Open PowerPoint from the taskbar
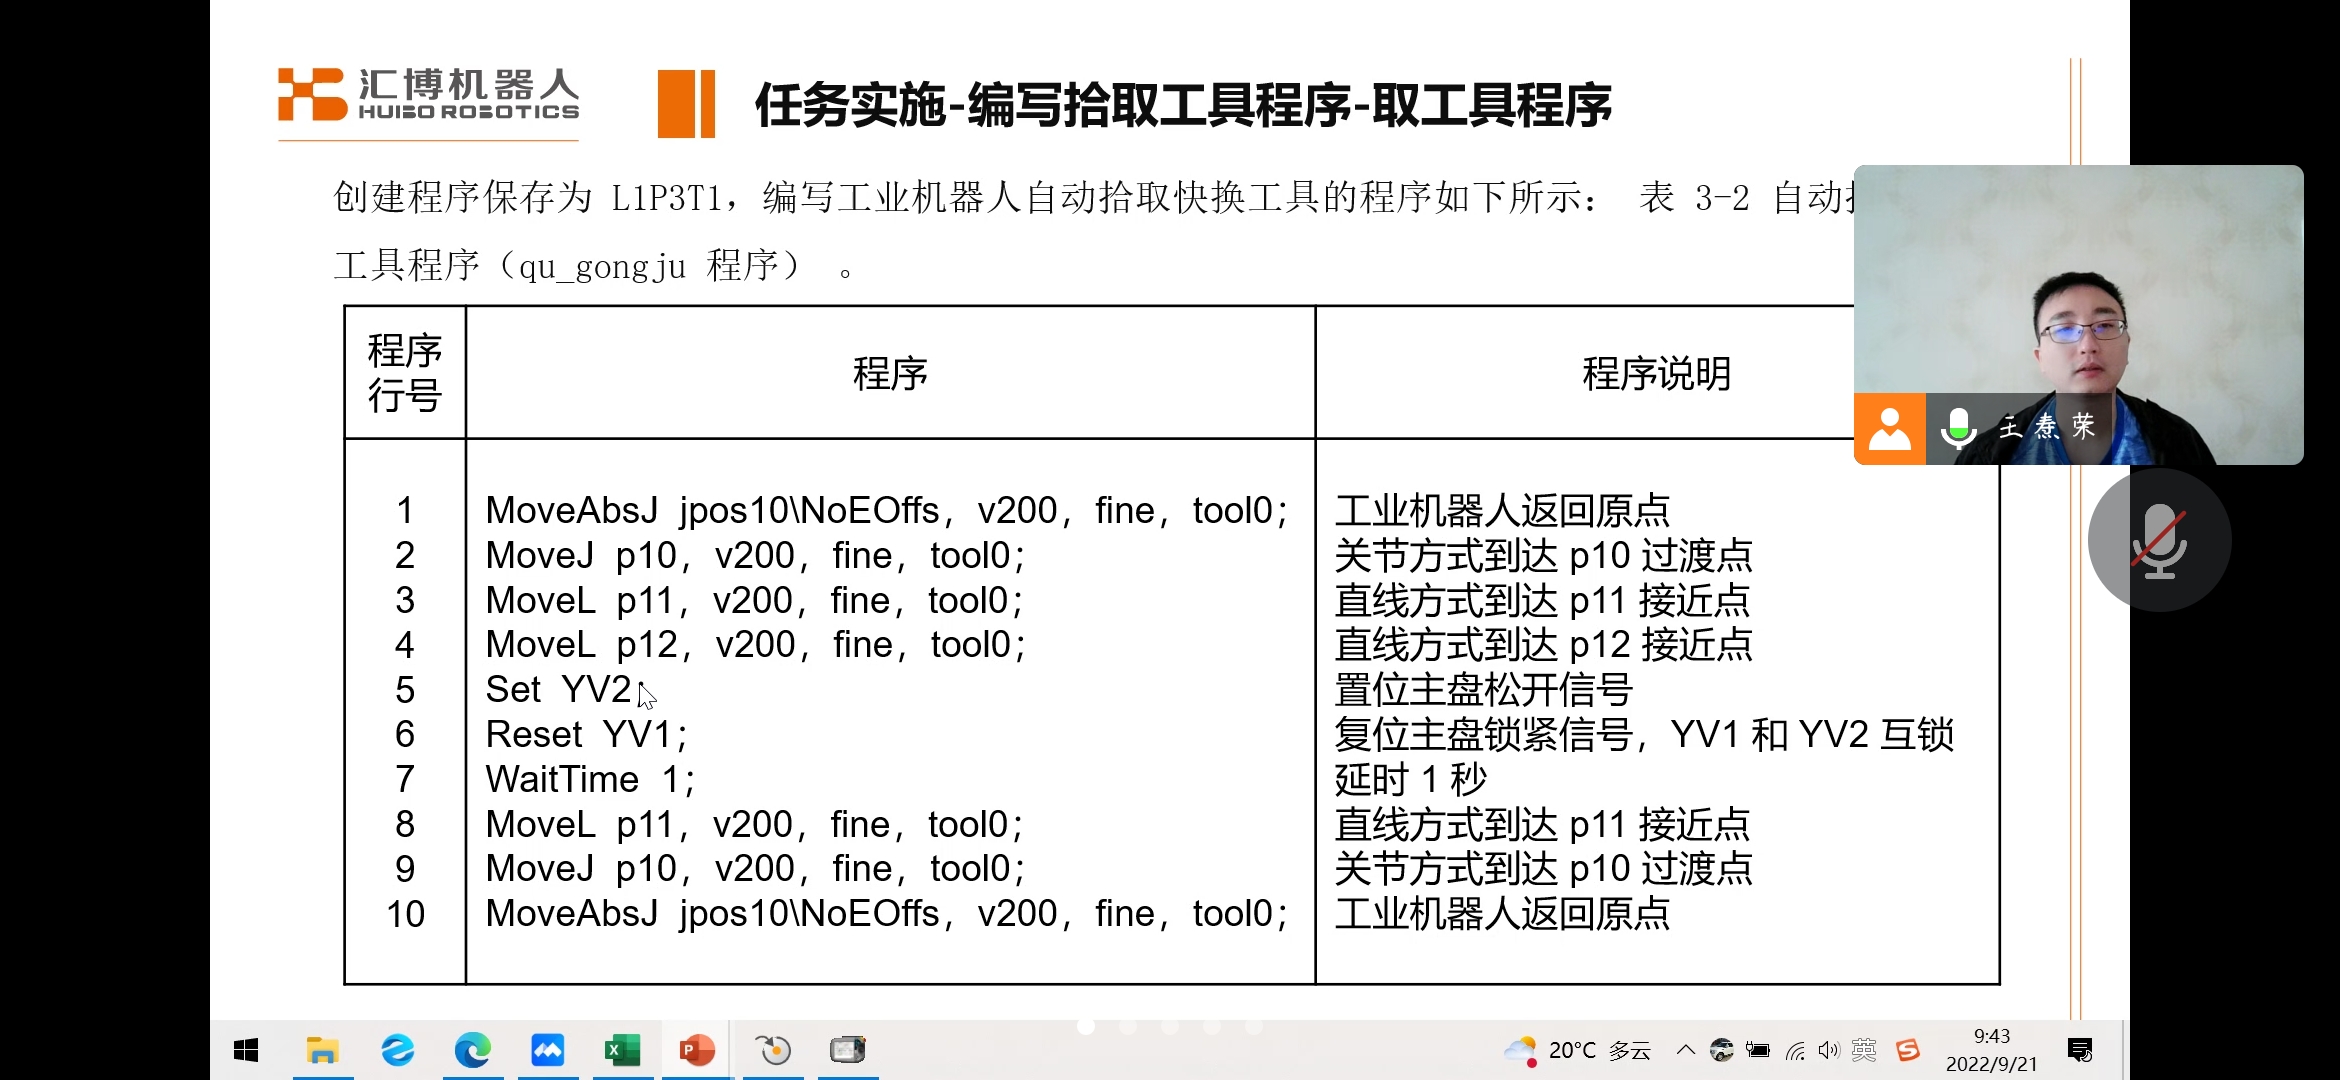Image resolution: width=2340 pixels, height=1080 pixels. coord(697,1050)
